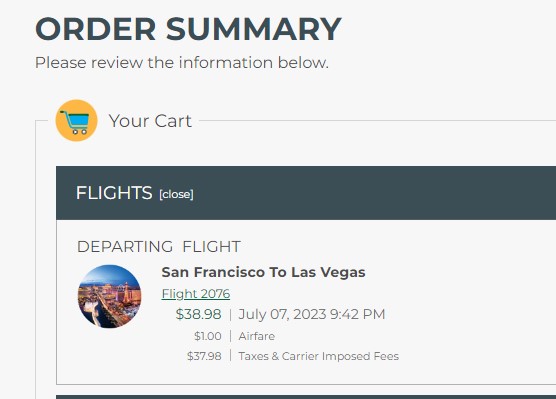Click the $37.98 taxes amount
This screenshot has width=556, height=399.
pyautogui.click(x=204, y=356)
